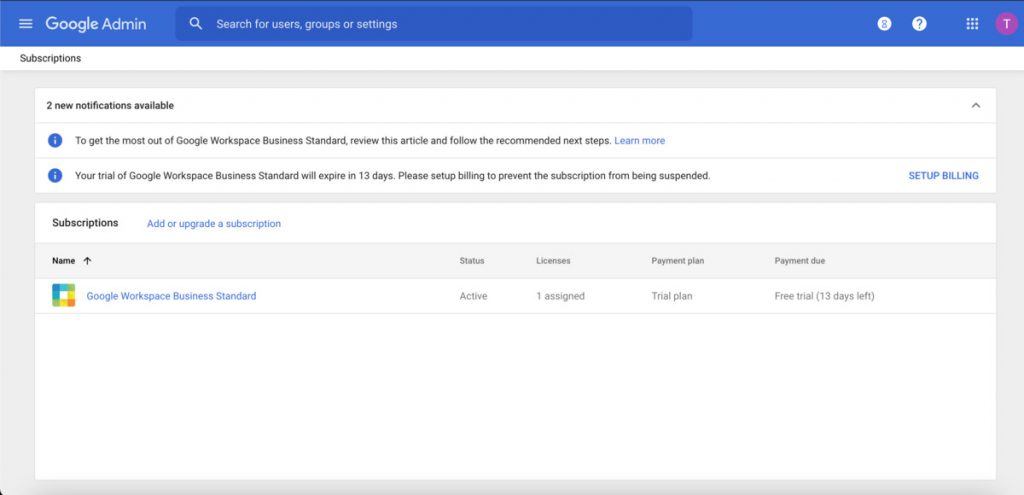Click the Licenses column header
1024x495 pixels.
[x=553, y=261]
